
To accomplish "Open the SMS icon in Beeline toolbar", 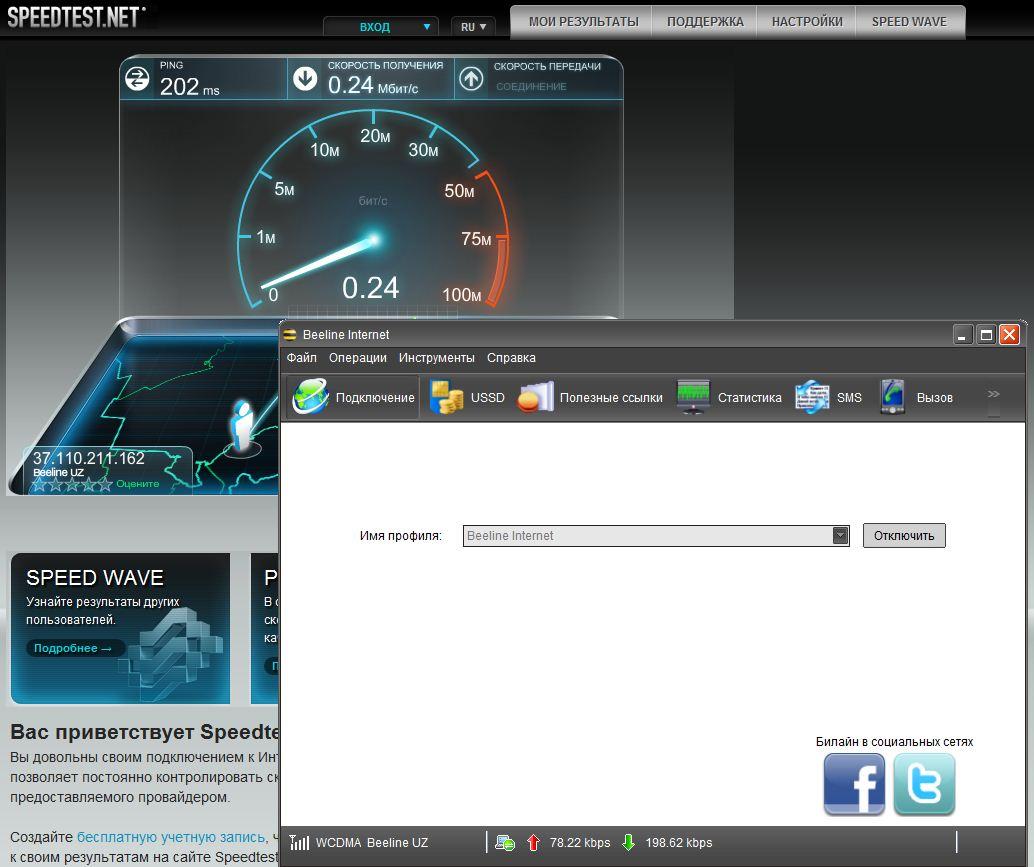I will (x=812, y=397).
